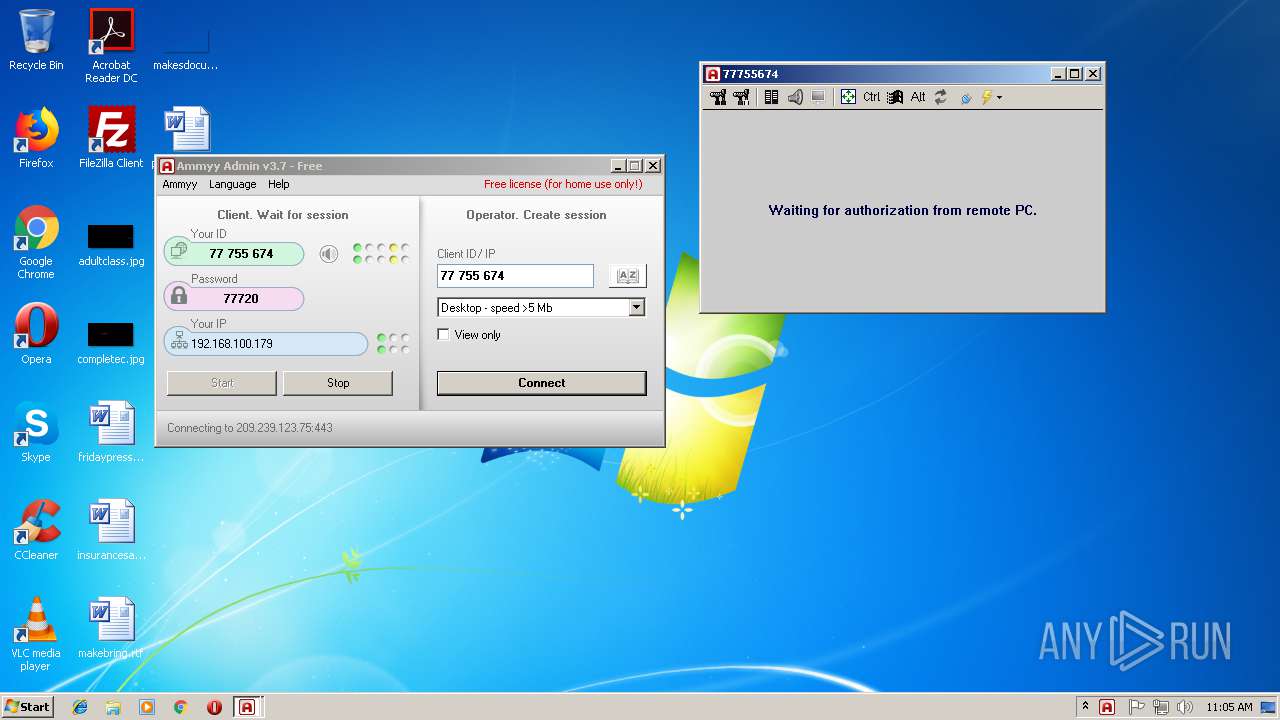Screen dimensions: 1280x720
Task: Click the disabled Start button in Ammyy
Action: pos(222,383)
